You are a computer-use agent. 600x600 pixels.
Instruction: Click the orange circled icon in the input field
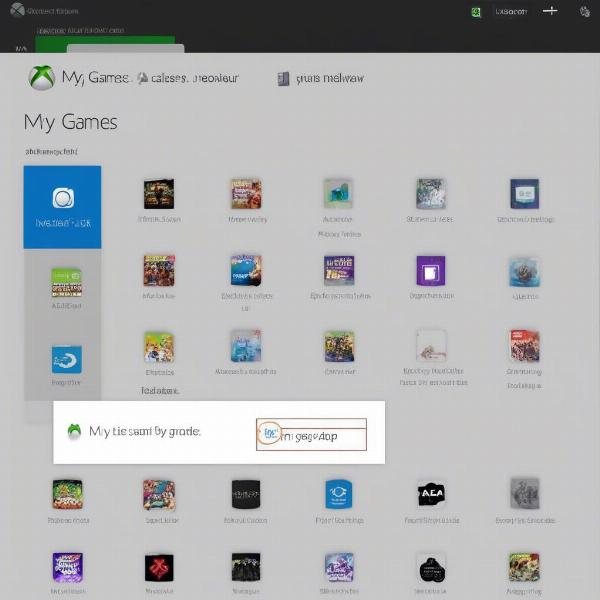point(269,433)
